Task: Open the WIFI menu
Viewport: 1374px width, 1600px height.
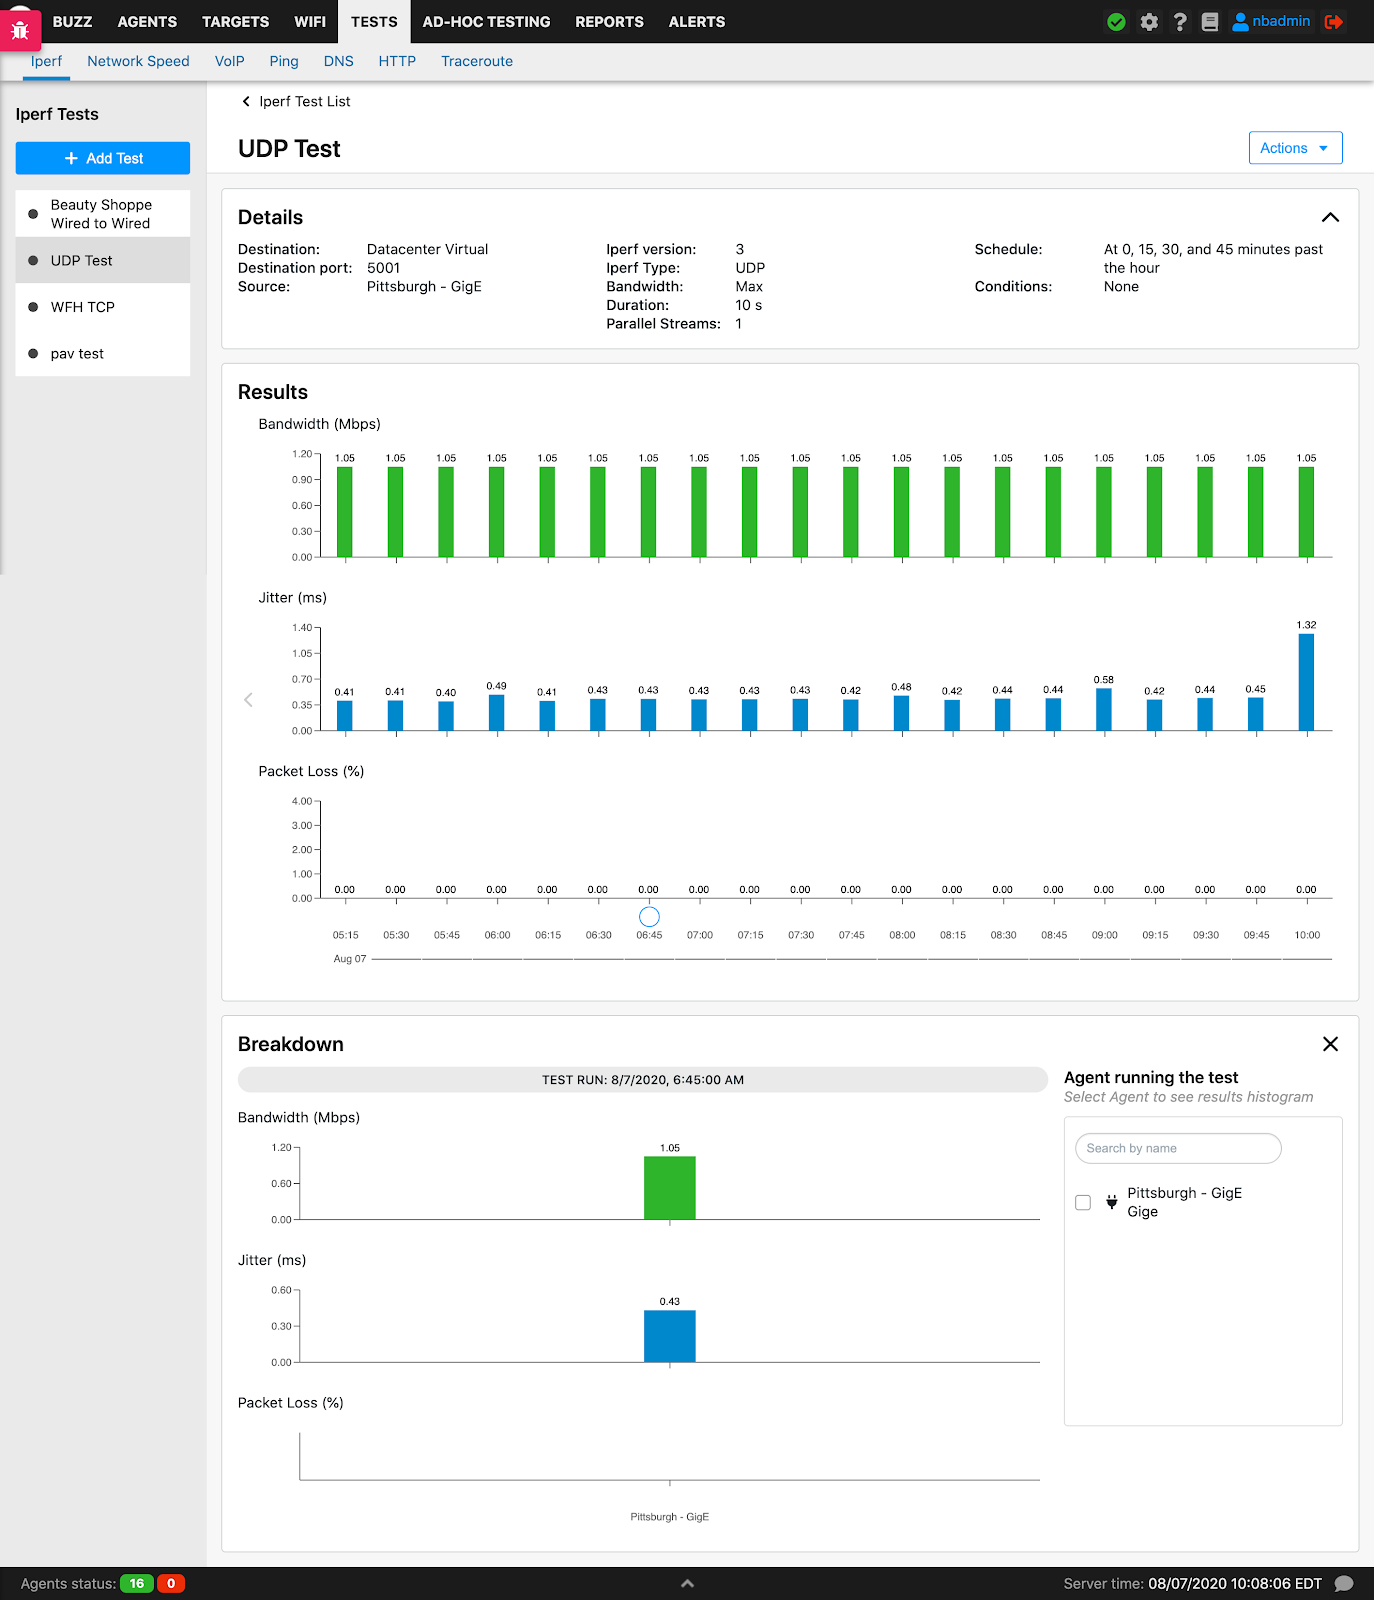Action: 310,22
